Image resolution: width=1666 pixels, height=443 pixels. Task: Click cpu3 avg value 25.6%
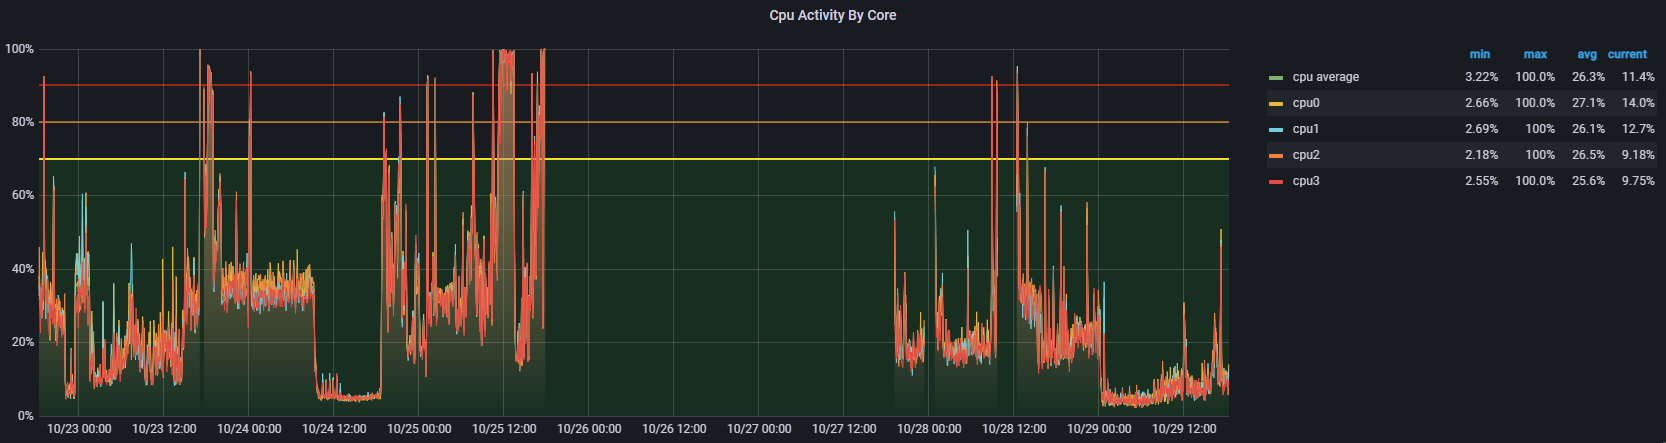click(1588, 181)
